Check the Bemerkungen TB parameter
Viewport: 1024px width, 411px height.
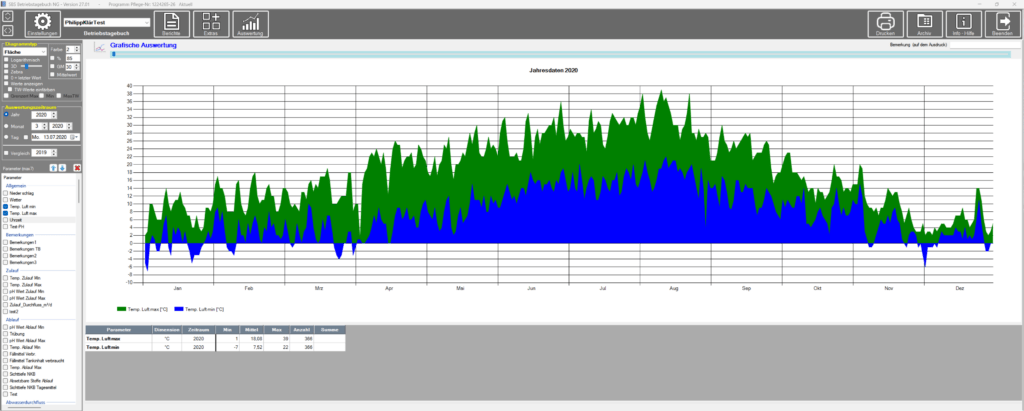point(6,249)
